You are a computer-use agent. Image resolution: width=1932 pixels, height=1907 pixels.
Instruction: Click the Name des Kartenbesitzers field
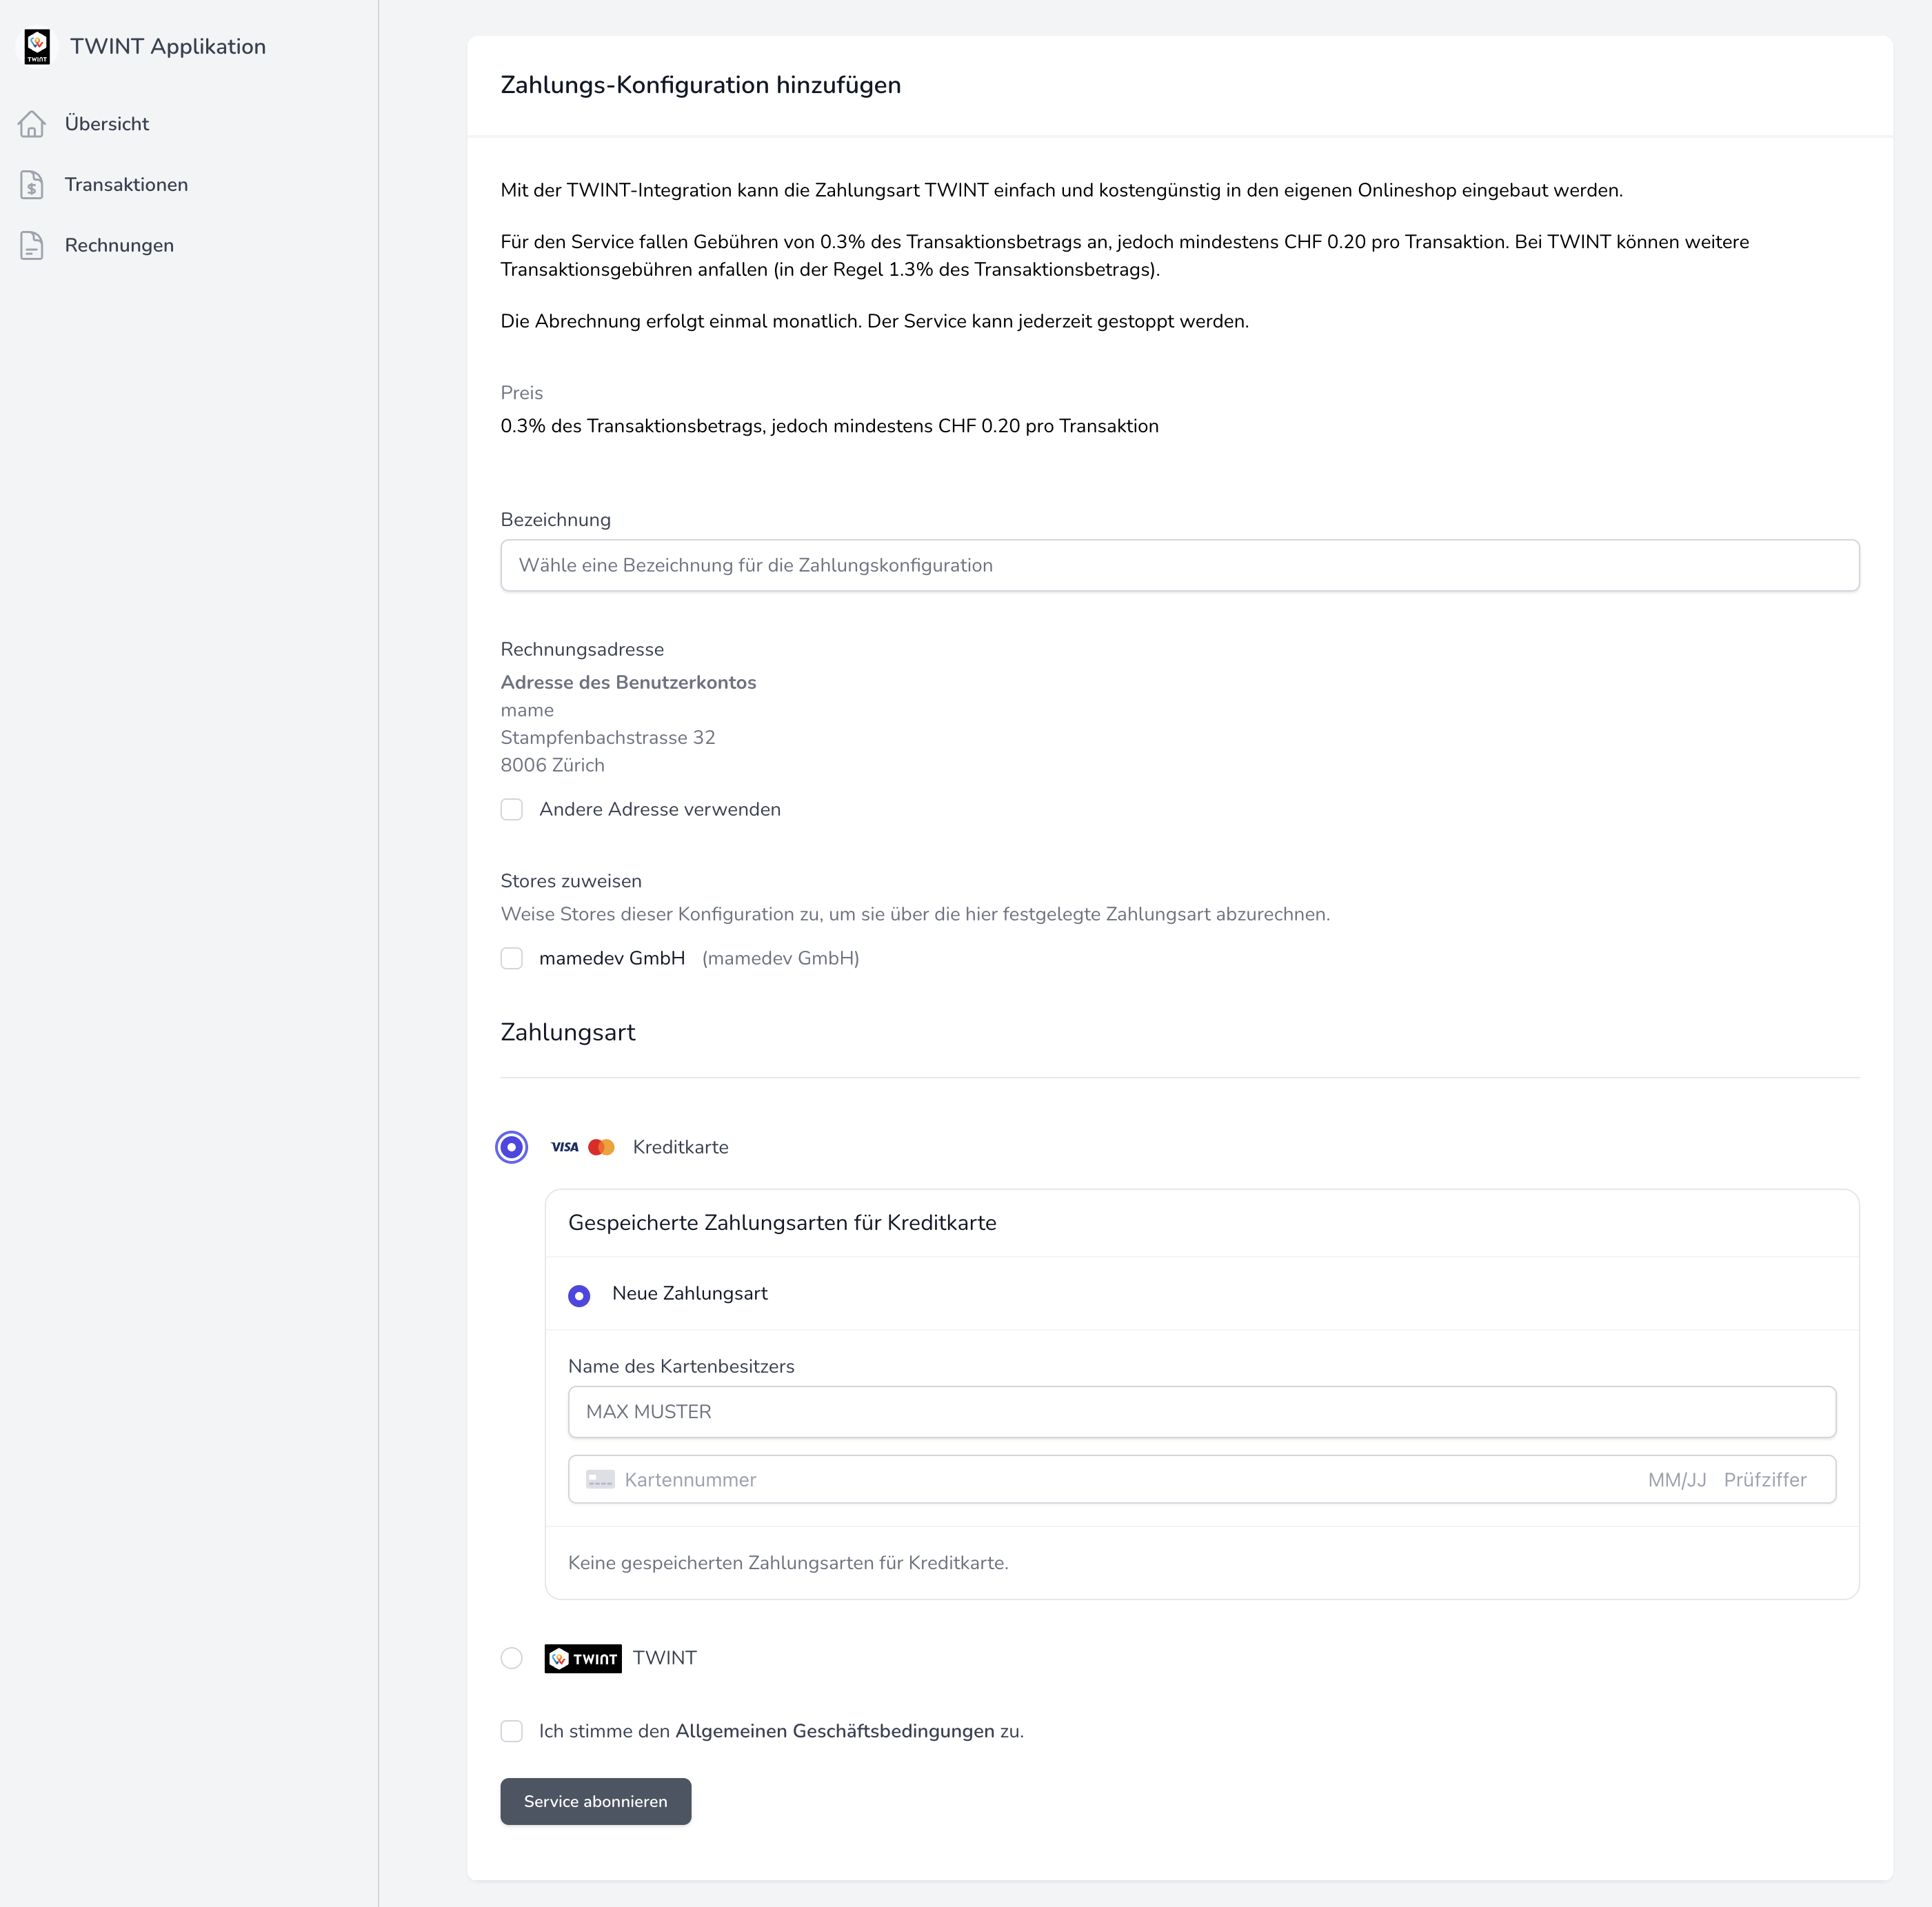coord(1202,1412)
